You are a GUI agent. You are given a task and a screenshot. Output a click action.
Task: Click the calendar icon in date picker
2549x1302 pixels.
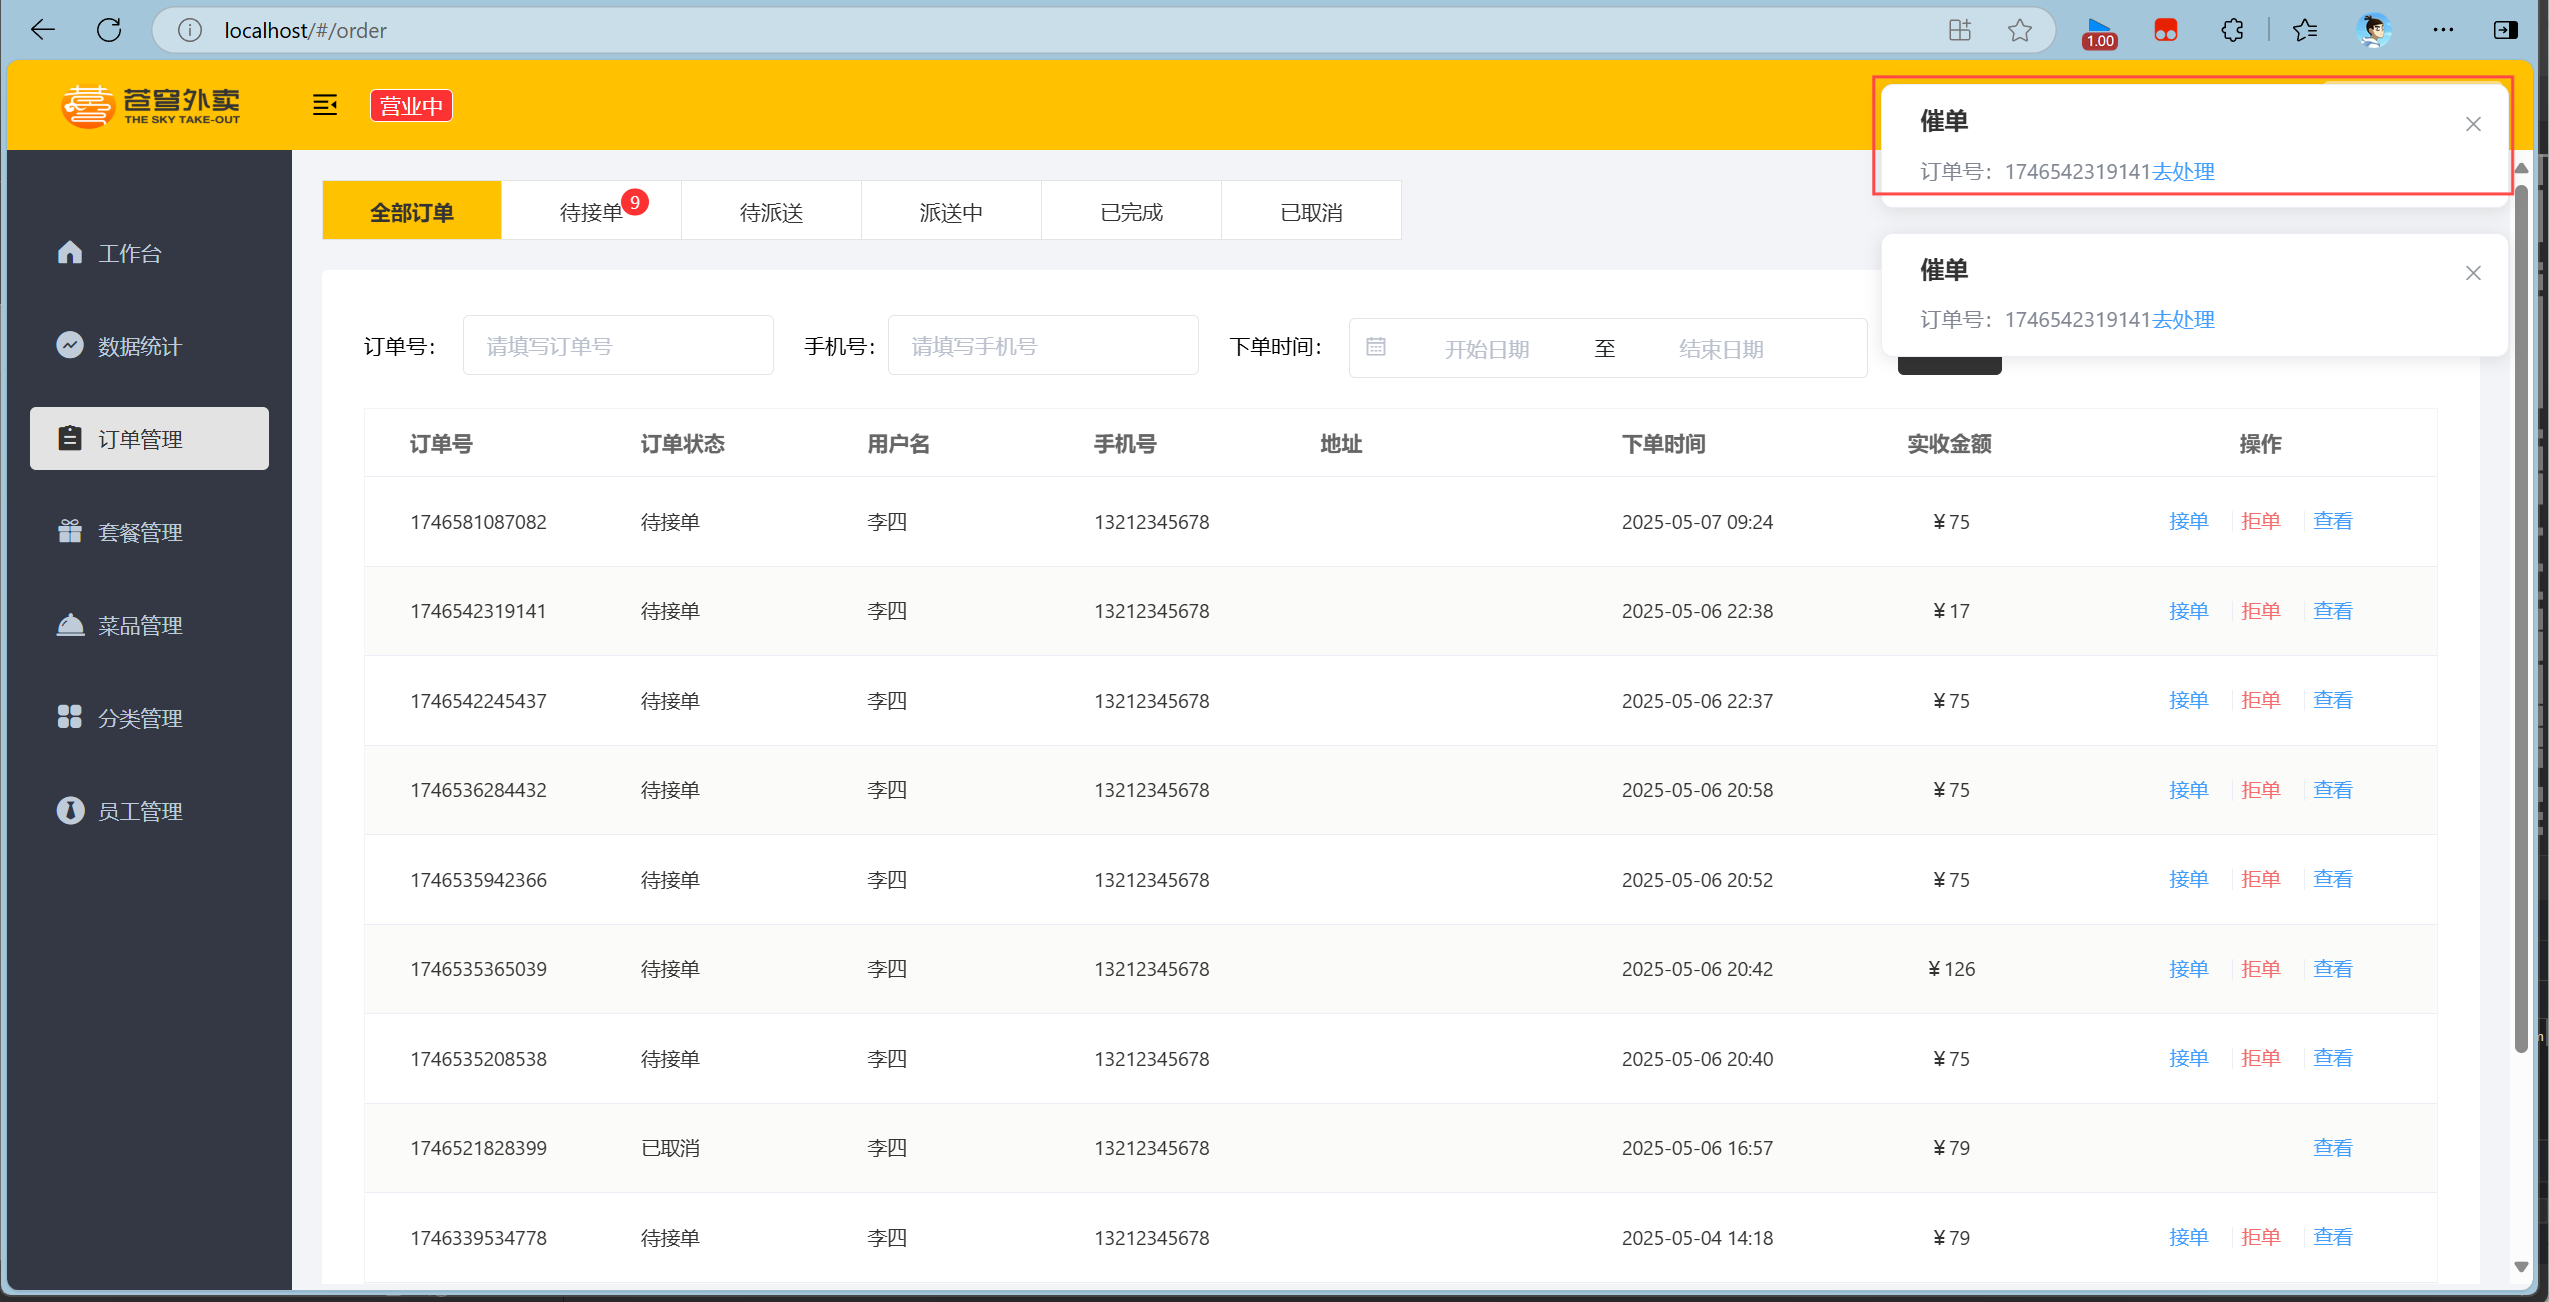(1376, 347)
